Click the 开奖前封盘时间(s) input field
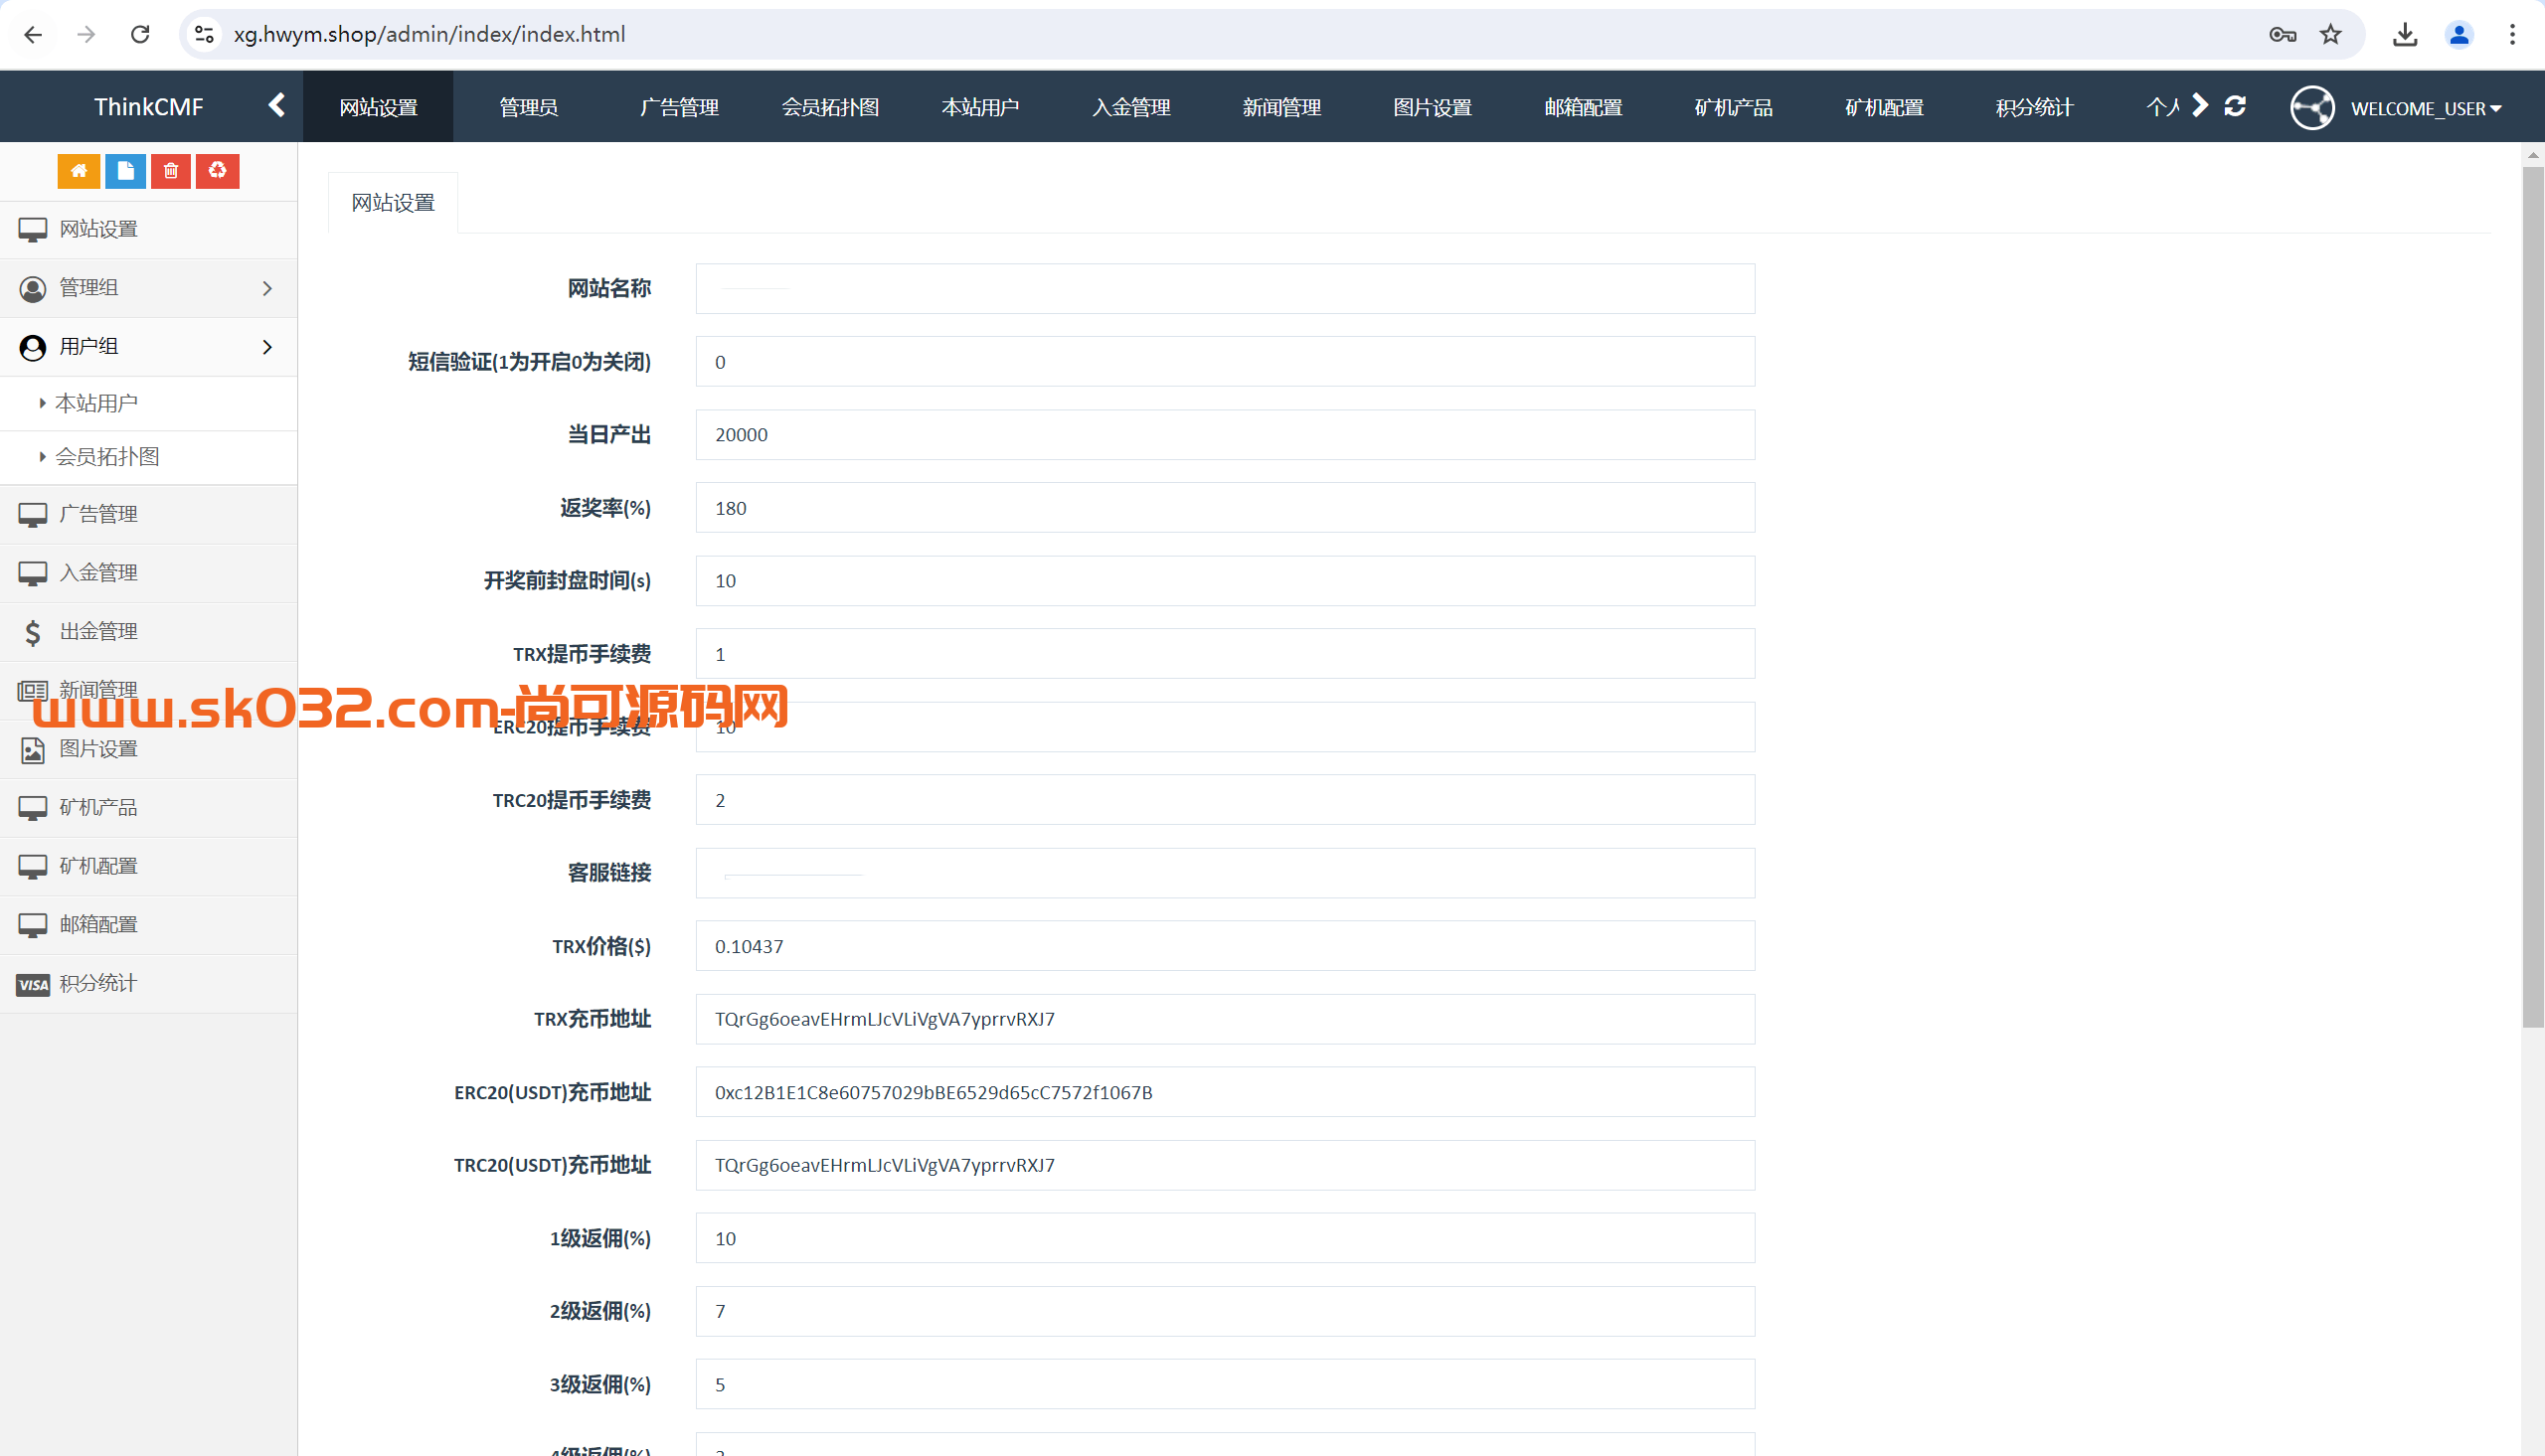2545x1456 pixels. [x=1225, y=581]
